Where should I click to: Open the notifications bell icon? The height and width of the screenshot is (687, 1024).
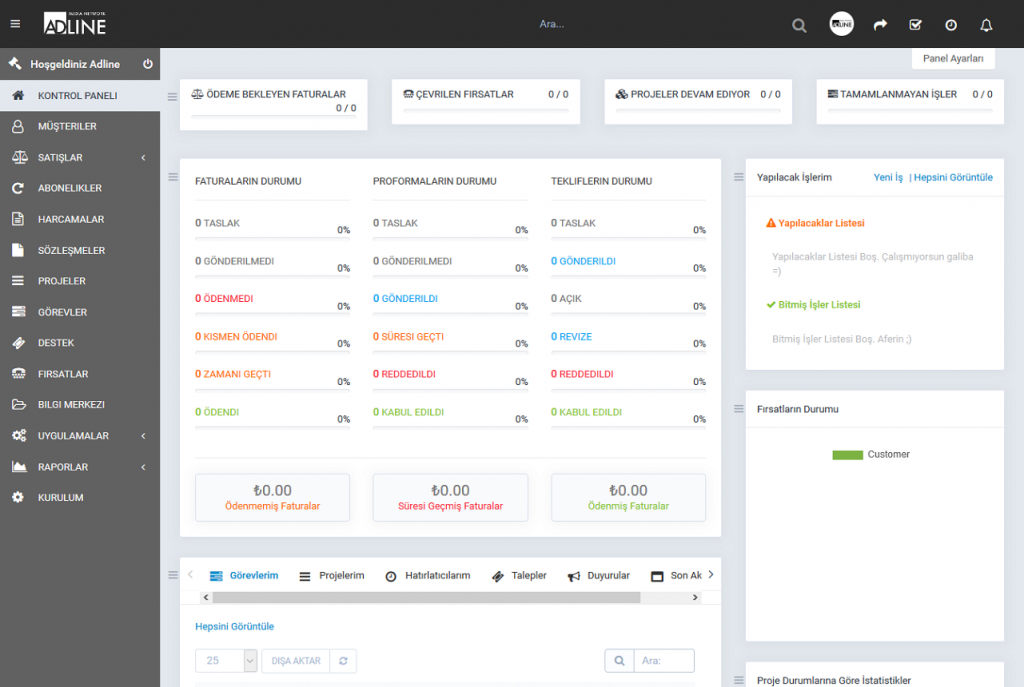986,25
